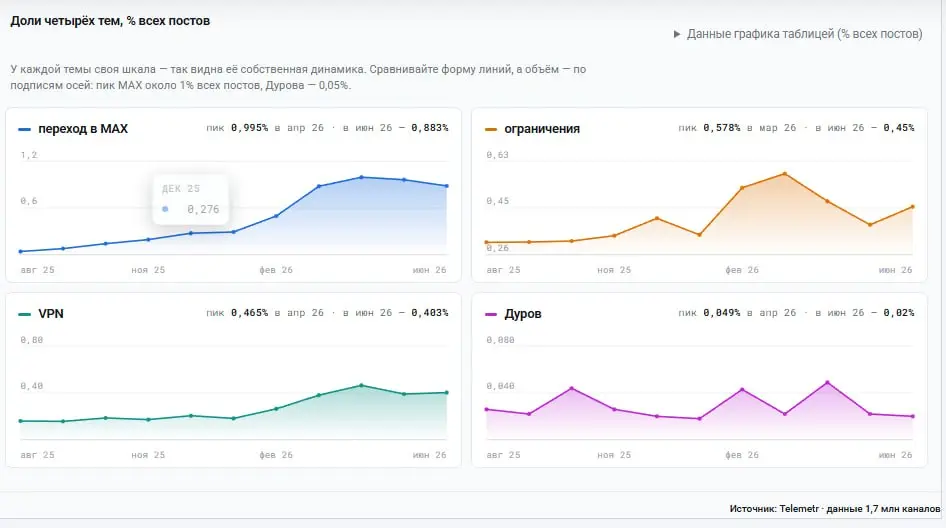This screenshot has height=528, width=946.
Task: Click the last data point of the VPN chart
Action: [446, 393]
